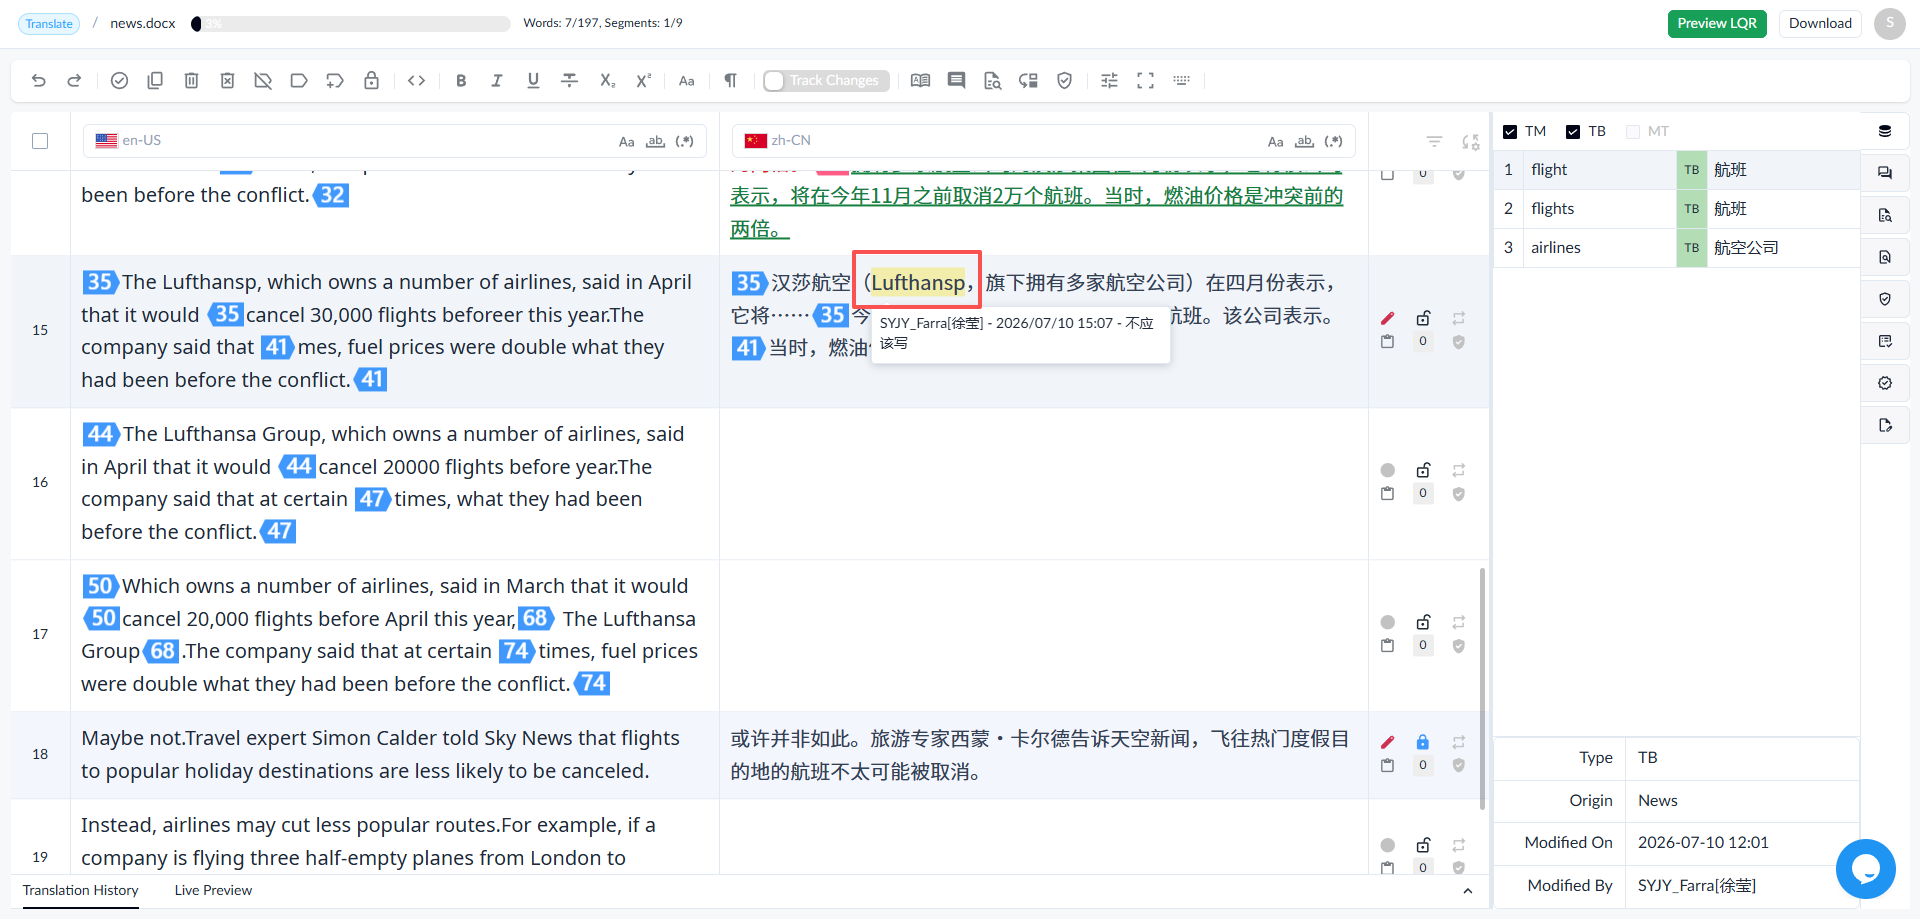Click the copy source to target icon
This screenshot has height=919, width=1920.
pyautogui.click(x=155, y=81)
